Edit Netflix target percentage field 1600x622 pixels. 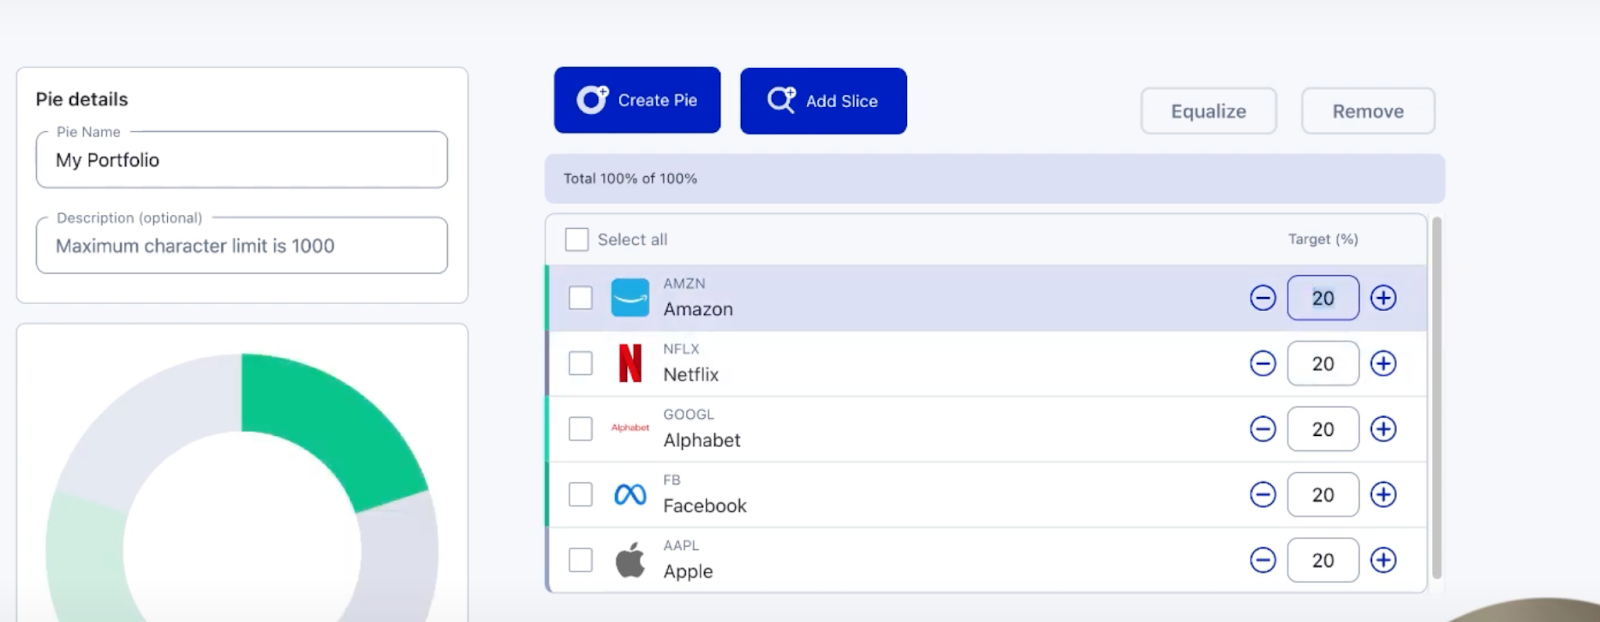[x=1323, y=364]
